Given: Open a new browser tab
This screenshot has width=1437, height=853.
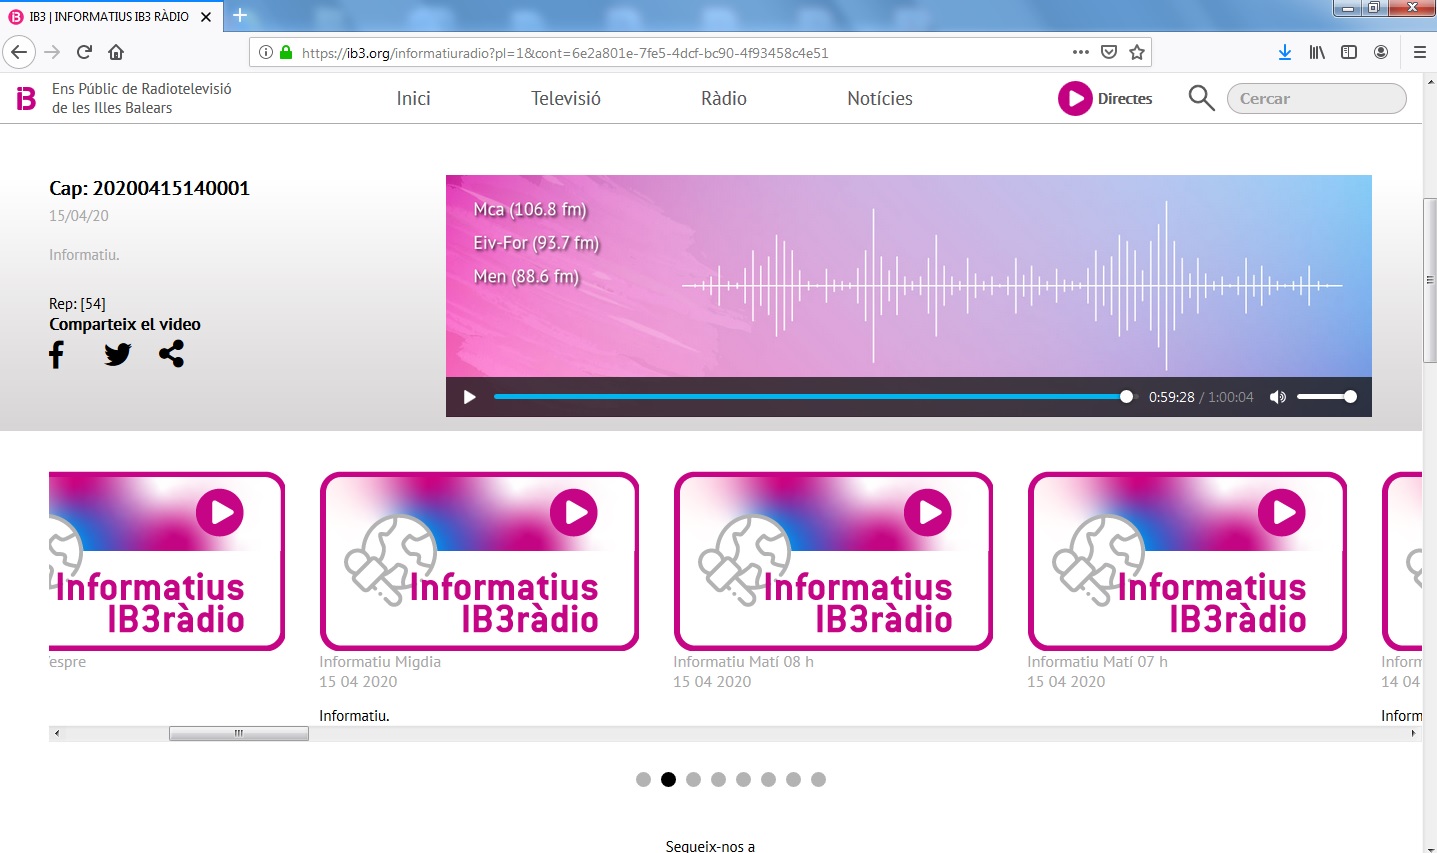Looking at the screenshot, I should [x=240, y=15].
